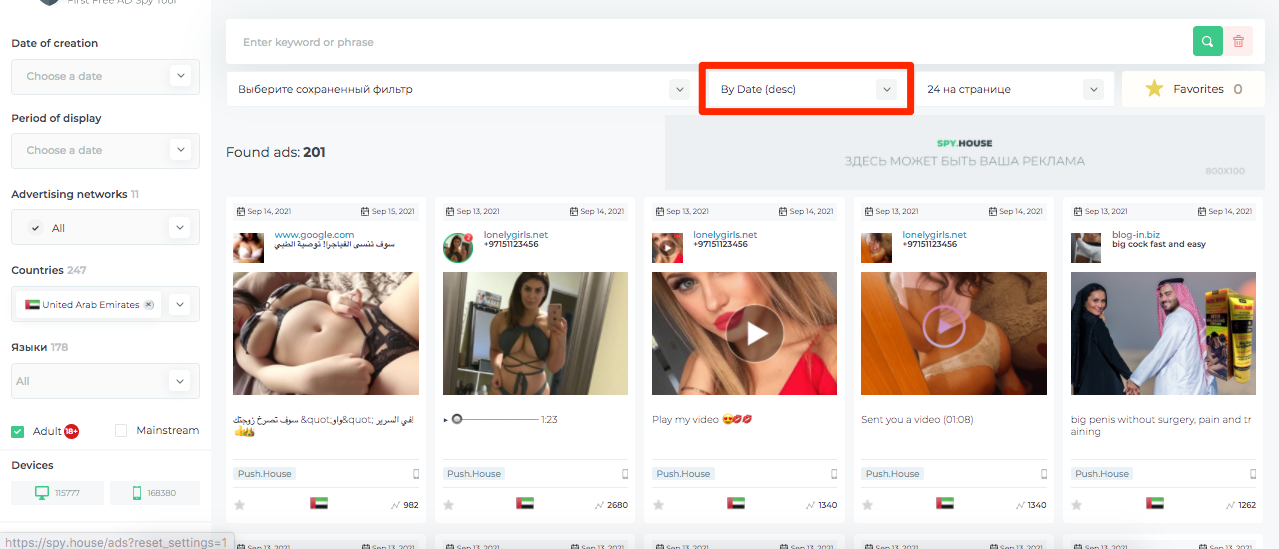
Task: Click the green search button
Action: pyautogui.click(x=1207, y=41)
